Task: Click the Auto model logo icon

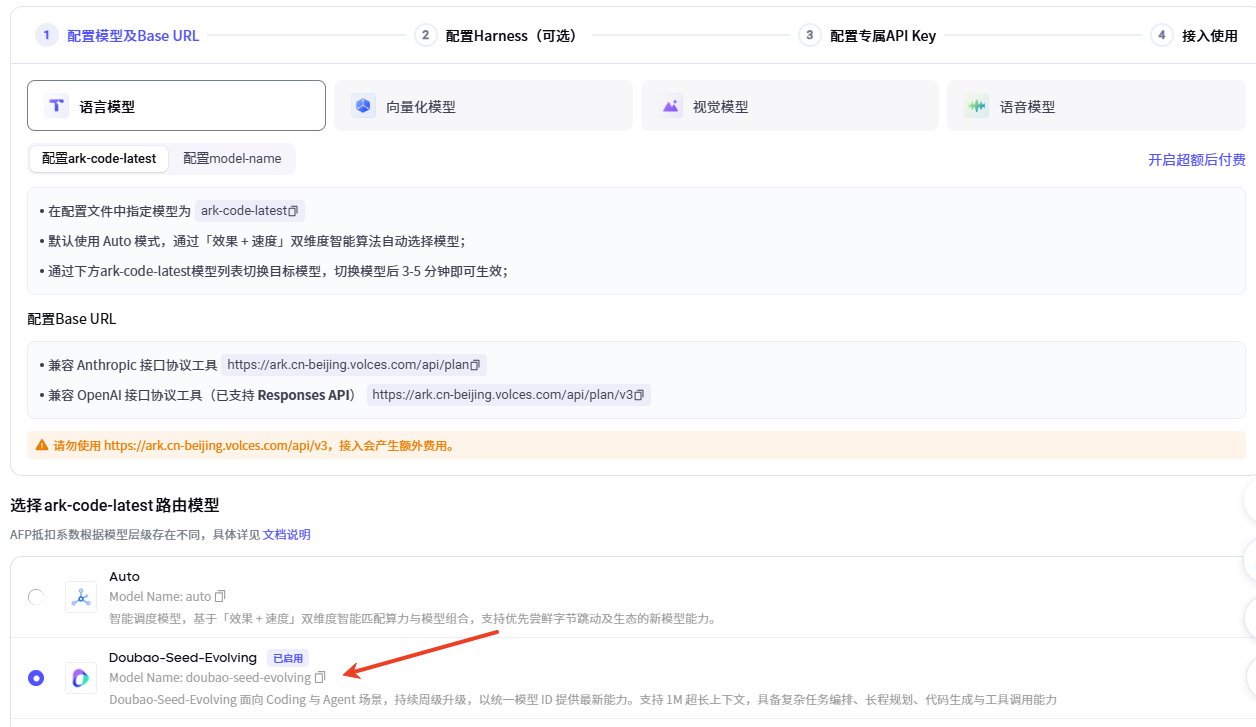Action: tap(81, 597)
